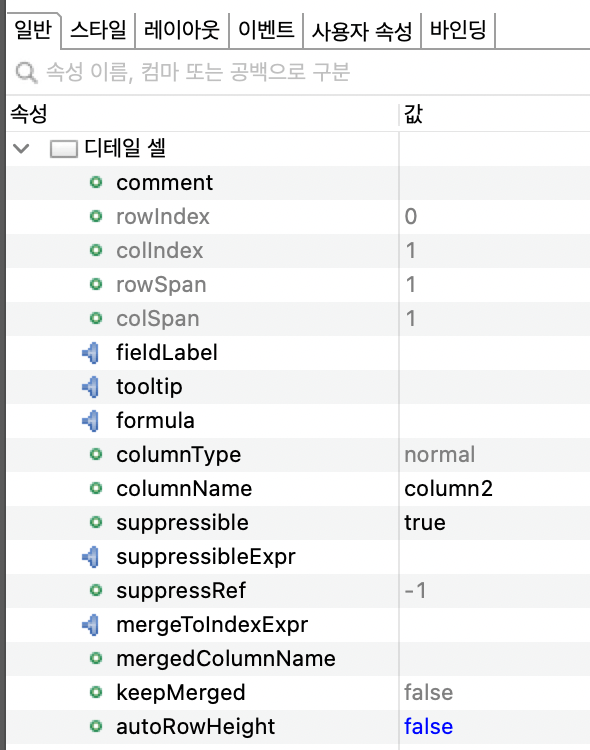Click the search magnifier icon
The height and width of the screenshot is (750, 590).
point(26,73)
